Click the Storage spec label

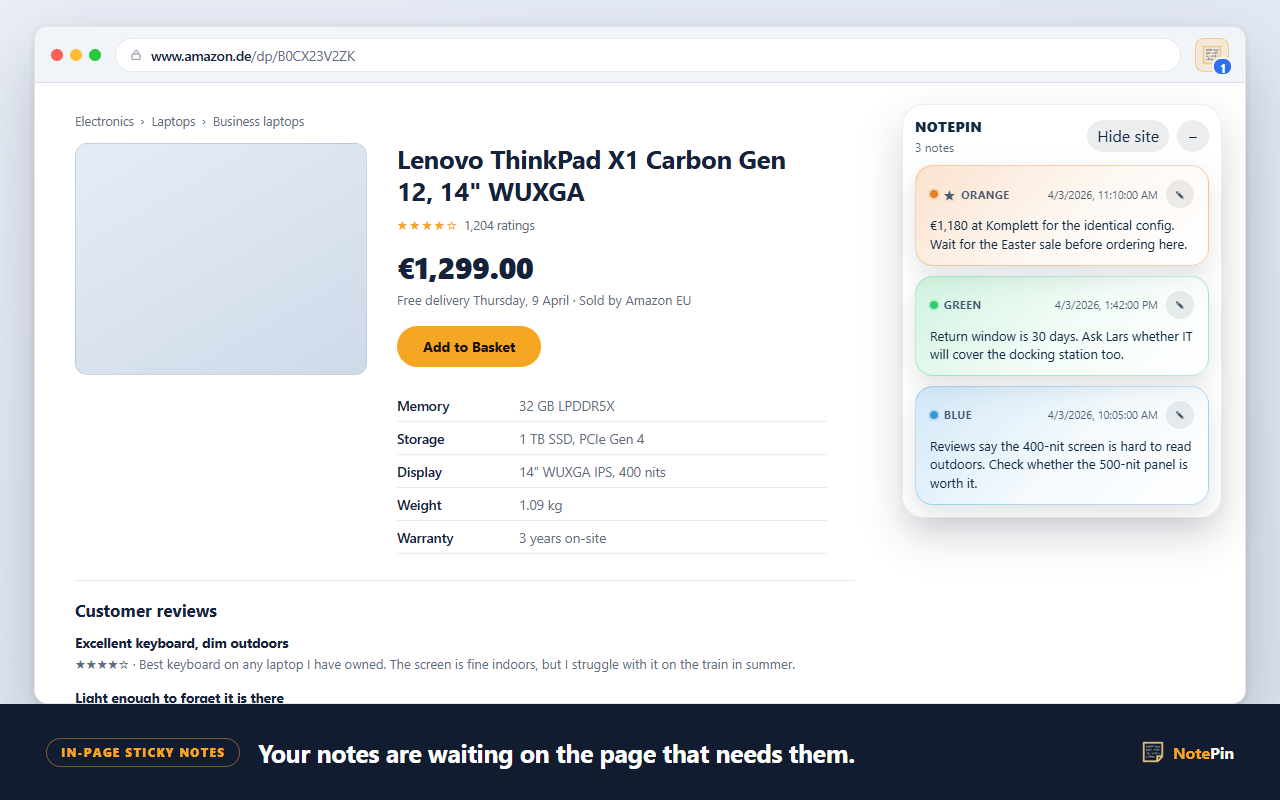[421, 439]
